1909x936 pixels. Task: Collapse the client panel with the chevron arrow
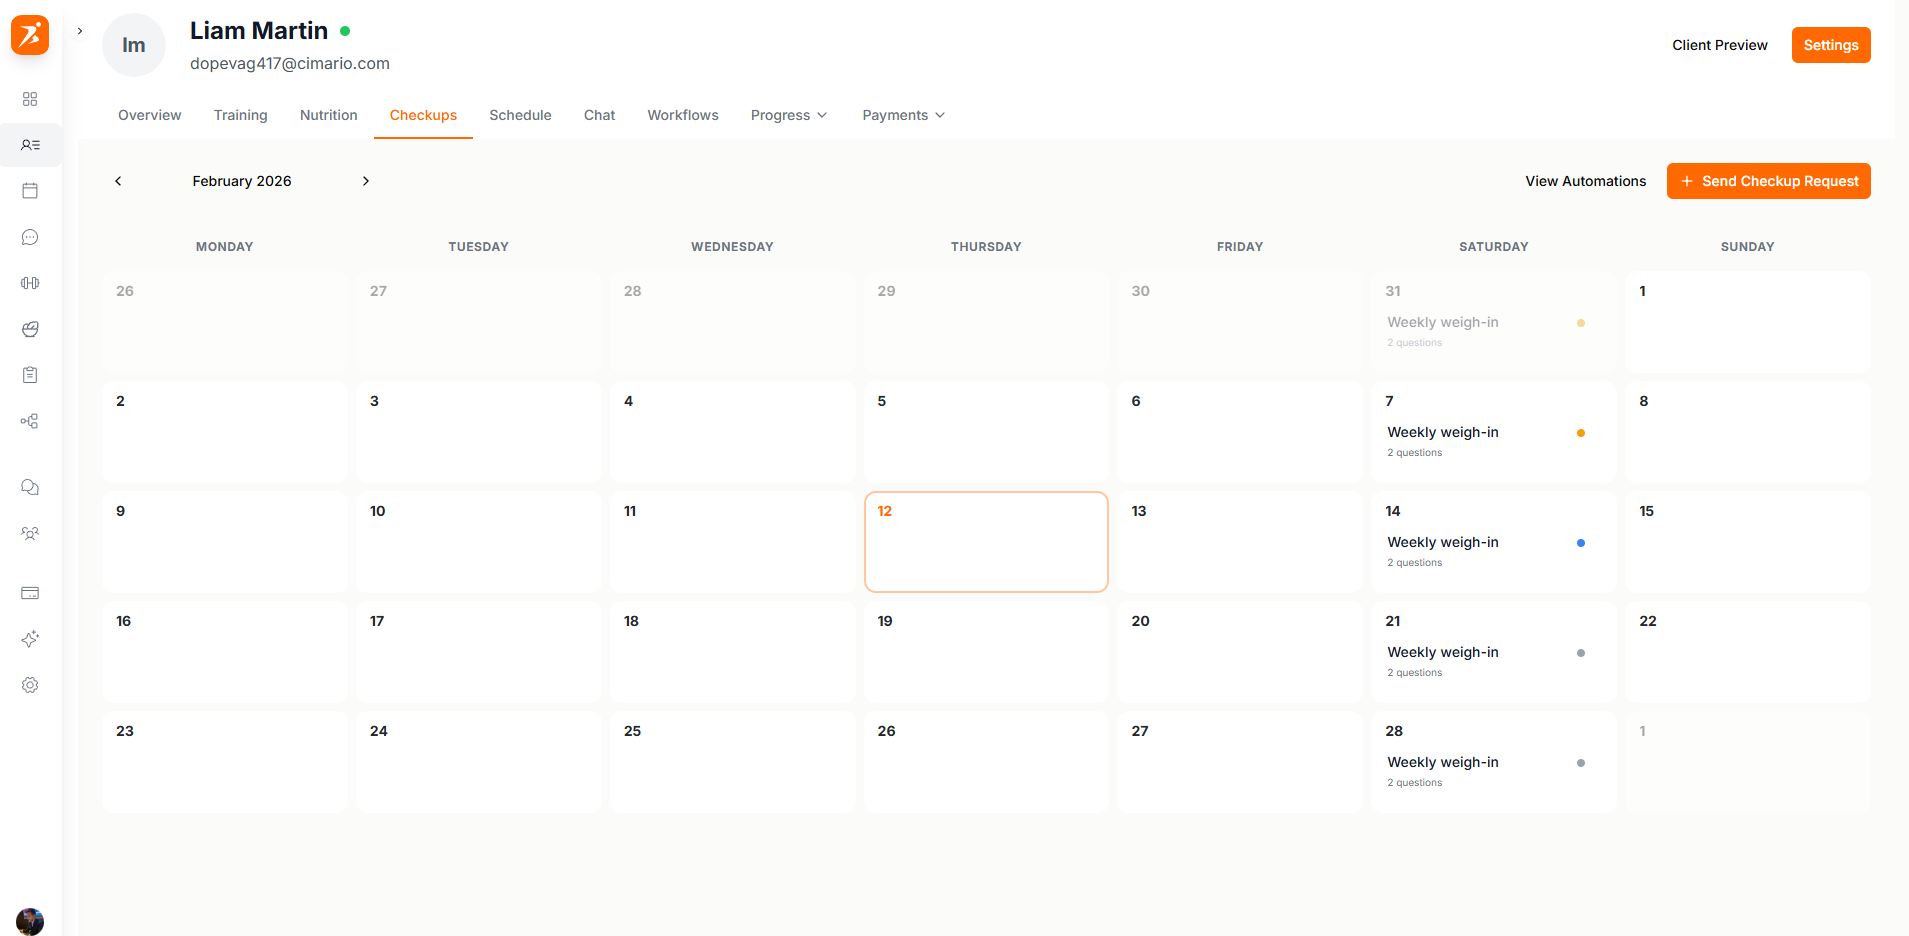79,31
